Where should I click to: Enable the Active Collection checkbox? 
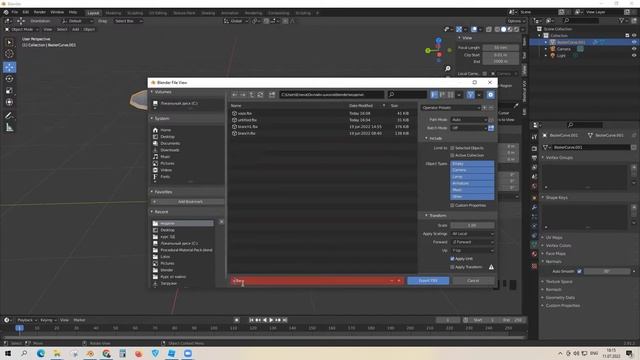[452, 155]
